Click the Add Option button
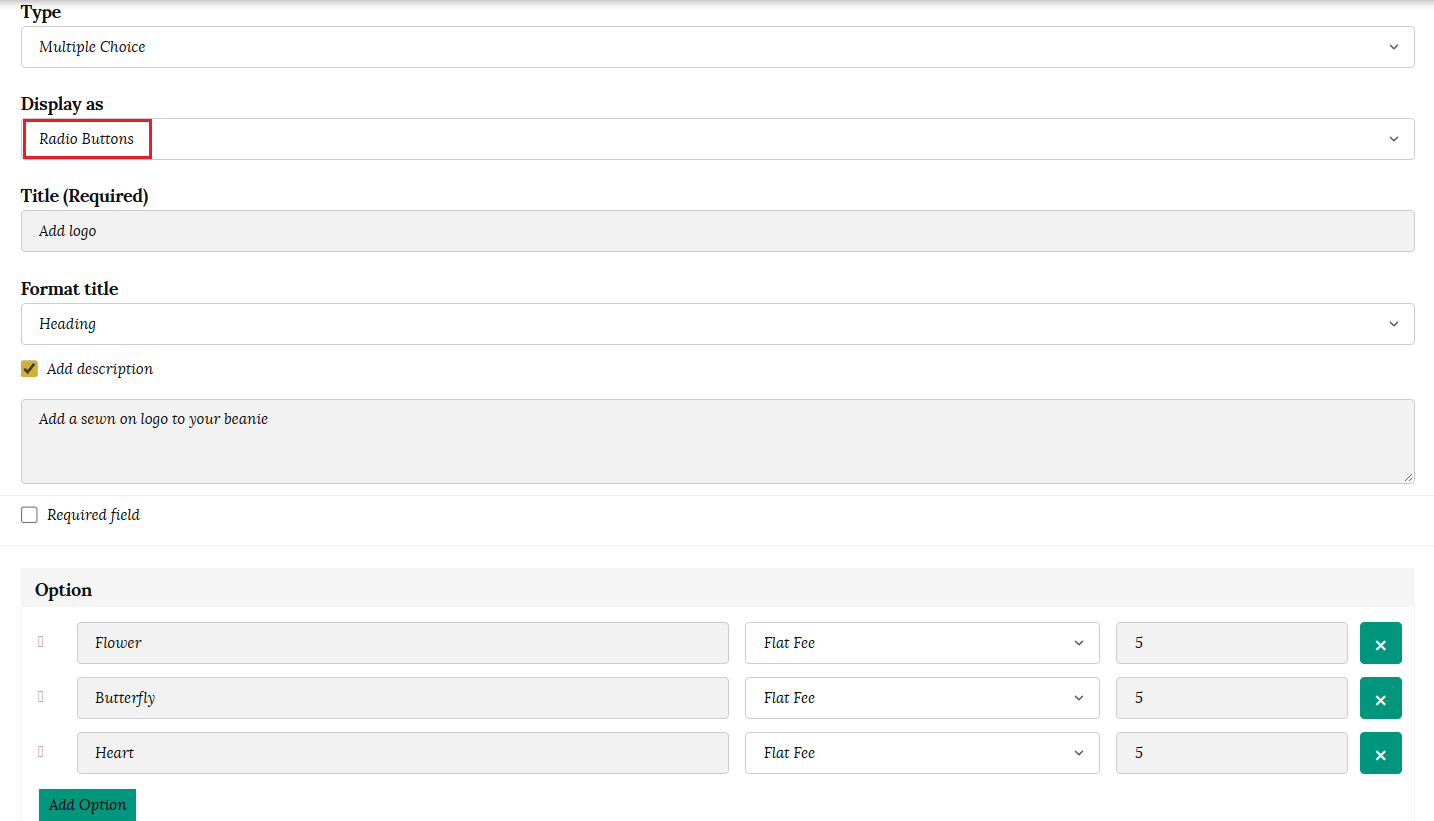 point(88,805)
